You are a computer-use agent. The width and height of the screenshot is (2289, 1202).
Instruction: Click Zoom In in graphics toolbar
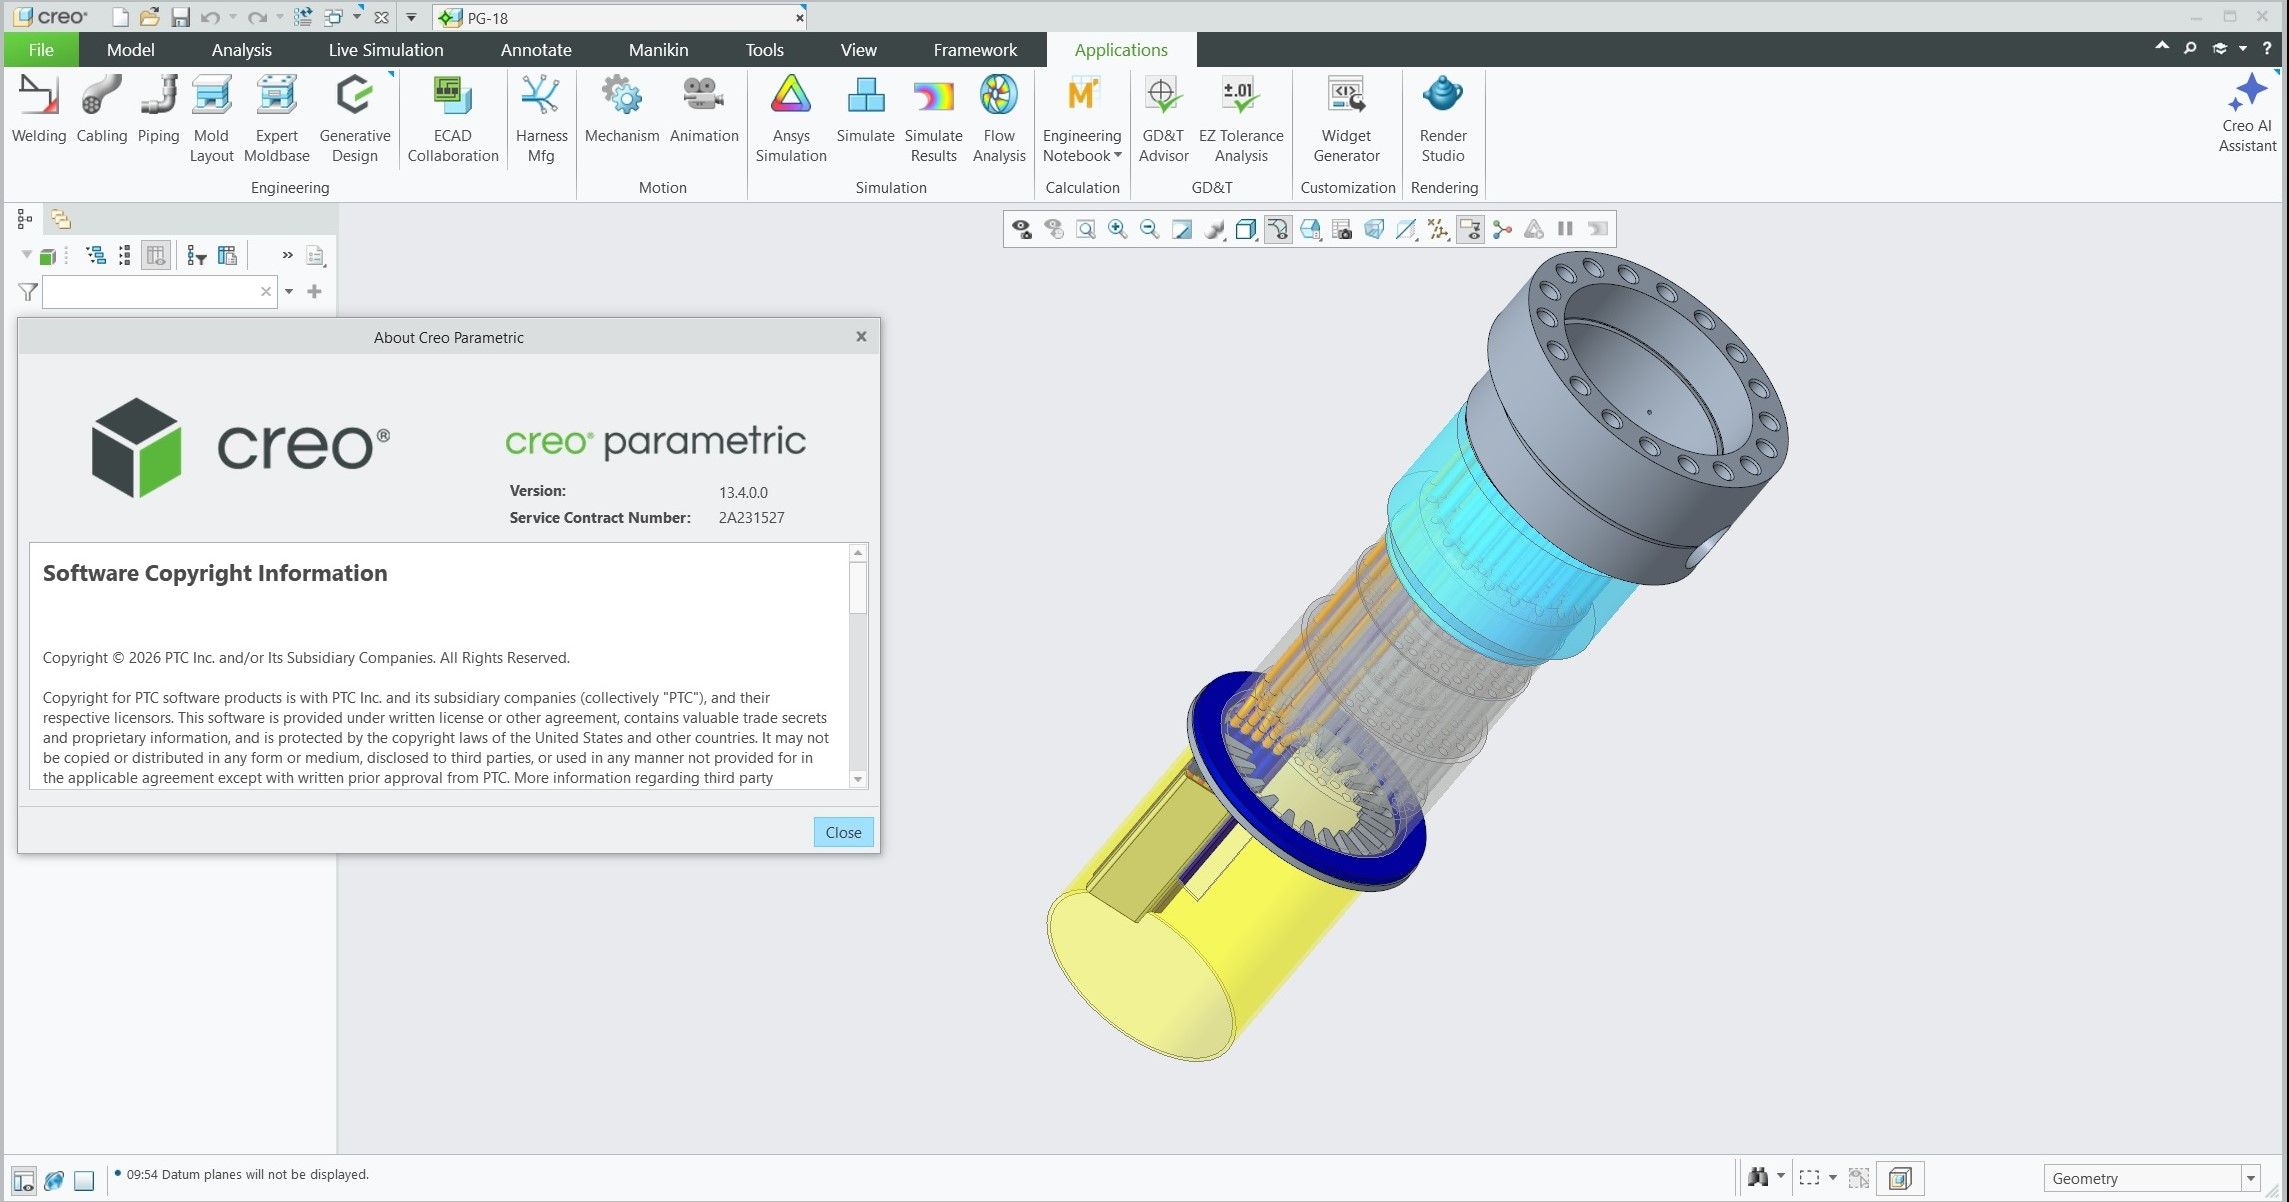[x=1117, y=230]
